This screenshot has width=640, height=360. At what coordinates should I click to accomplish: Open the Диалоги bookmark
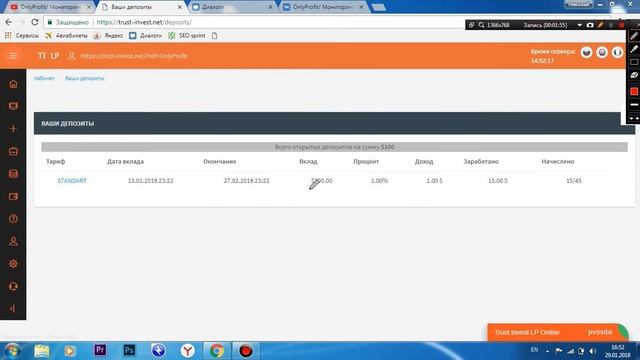146,36
